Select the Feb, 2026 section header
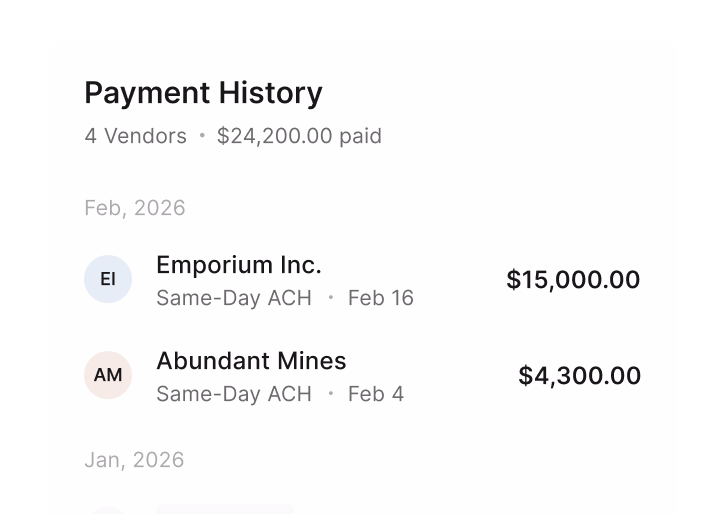The image size is (728, 514). [135, 208]
